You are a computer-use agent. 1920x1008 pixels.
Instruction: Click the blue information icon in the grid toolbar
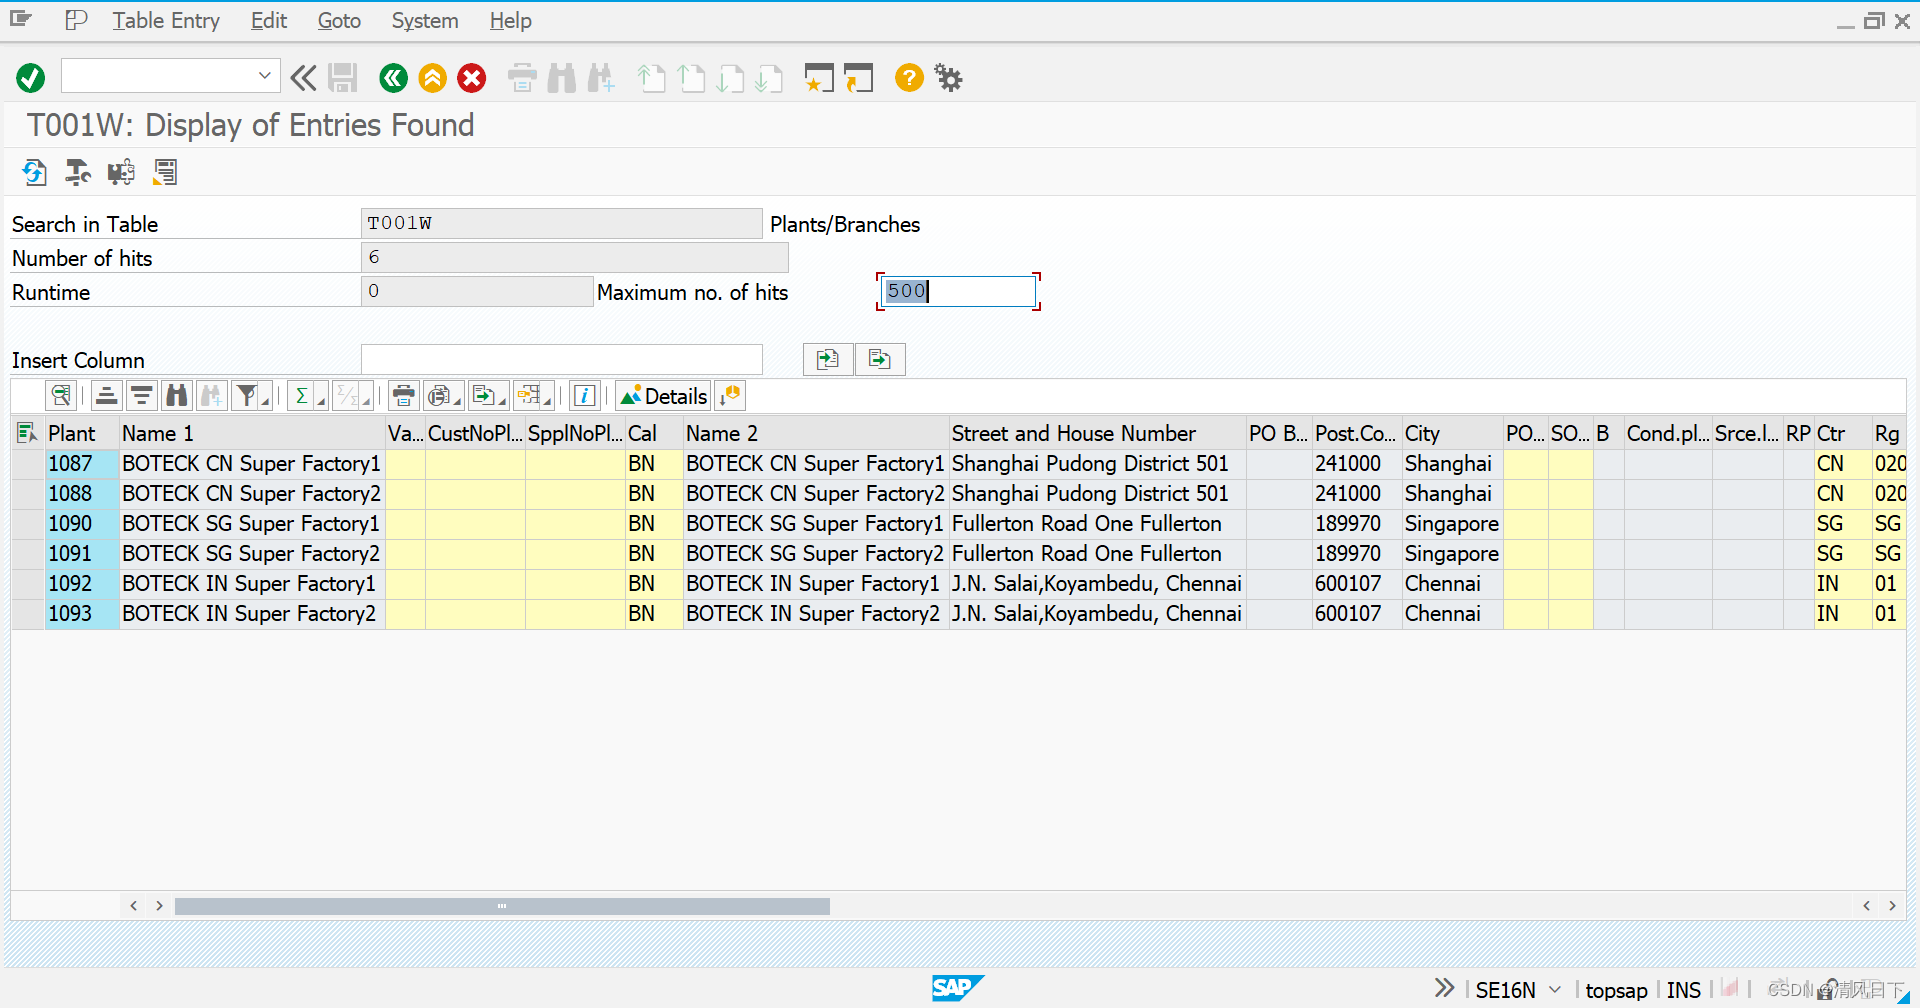click(585, 396)
